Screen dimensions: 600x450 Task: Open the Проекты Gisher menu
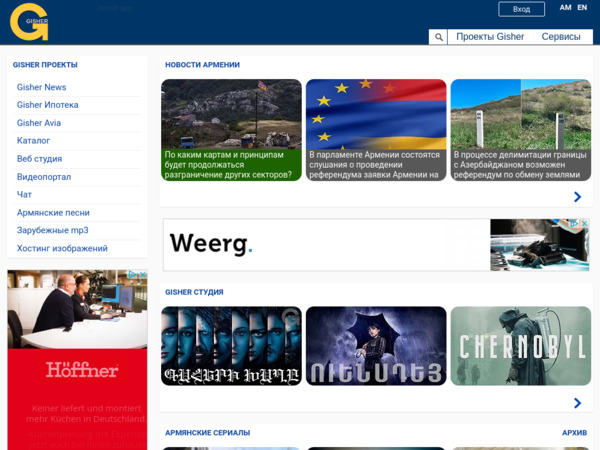coord(490,37)
